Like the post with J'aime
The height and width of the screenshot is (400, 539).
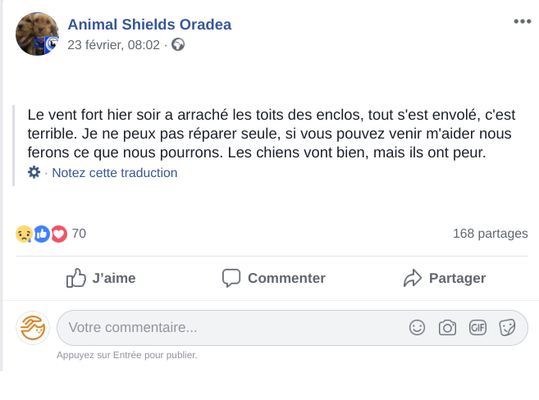pos(101,278)
